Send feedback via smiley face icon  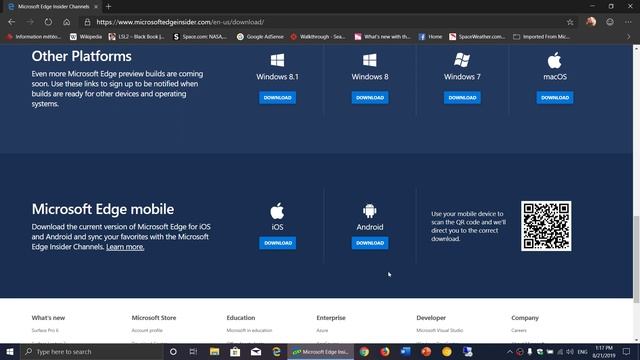click(610, 22)
